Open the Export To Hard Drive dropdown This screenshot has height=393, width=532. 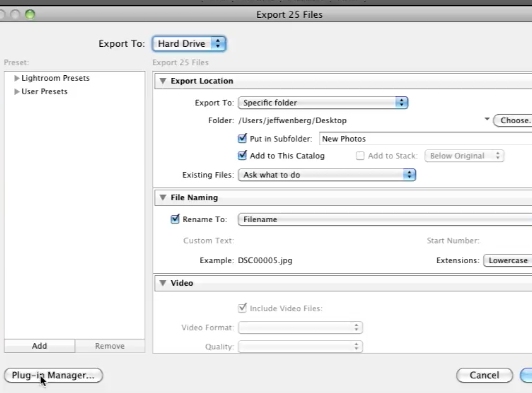click(189, 44)
